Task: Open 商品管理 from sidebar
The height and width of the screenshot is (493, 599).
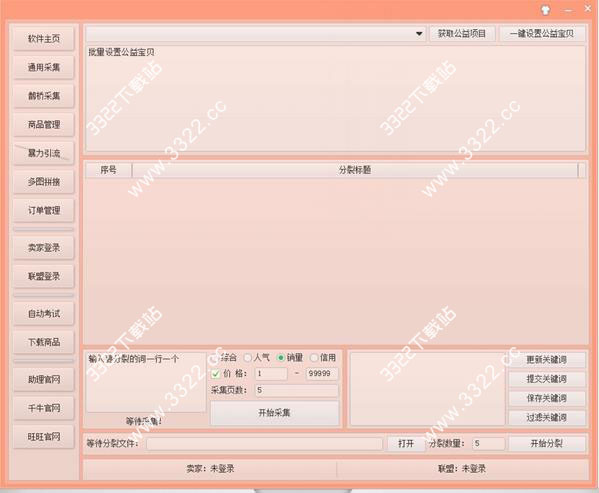Action: [44, 124]
